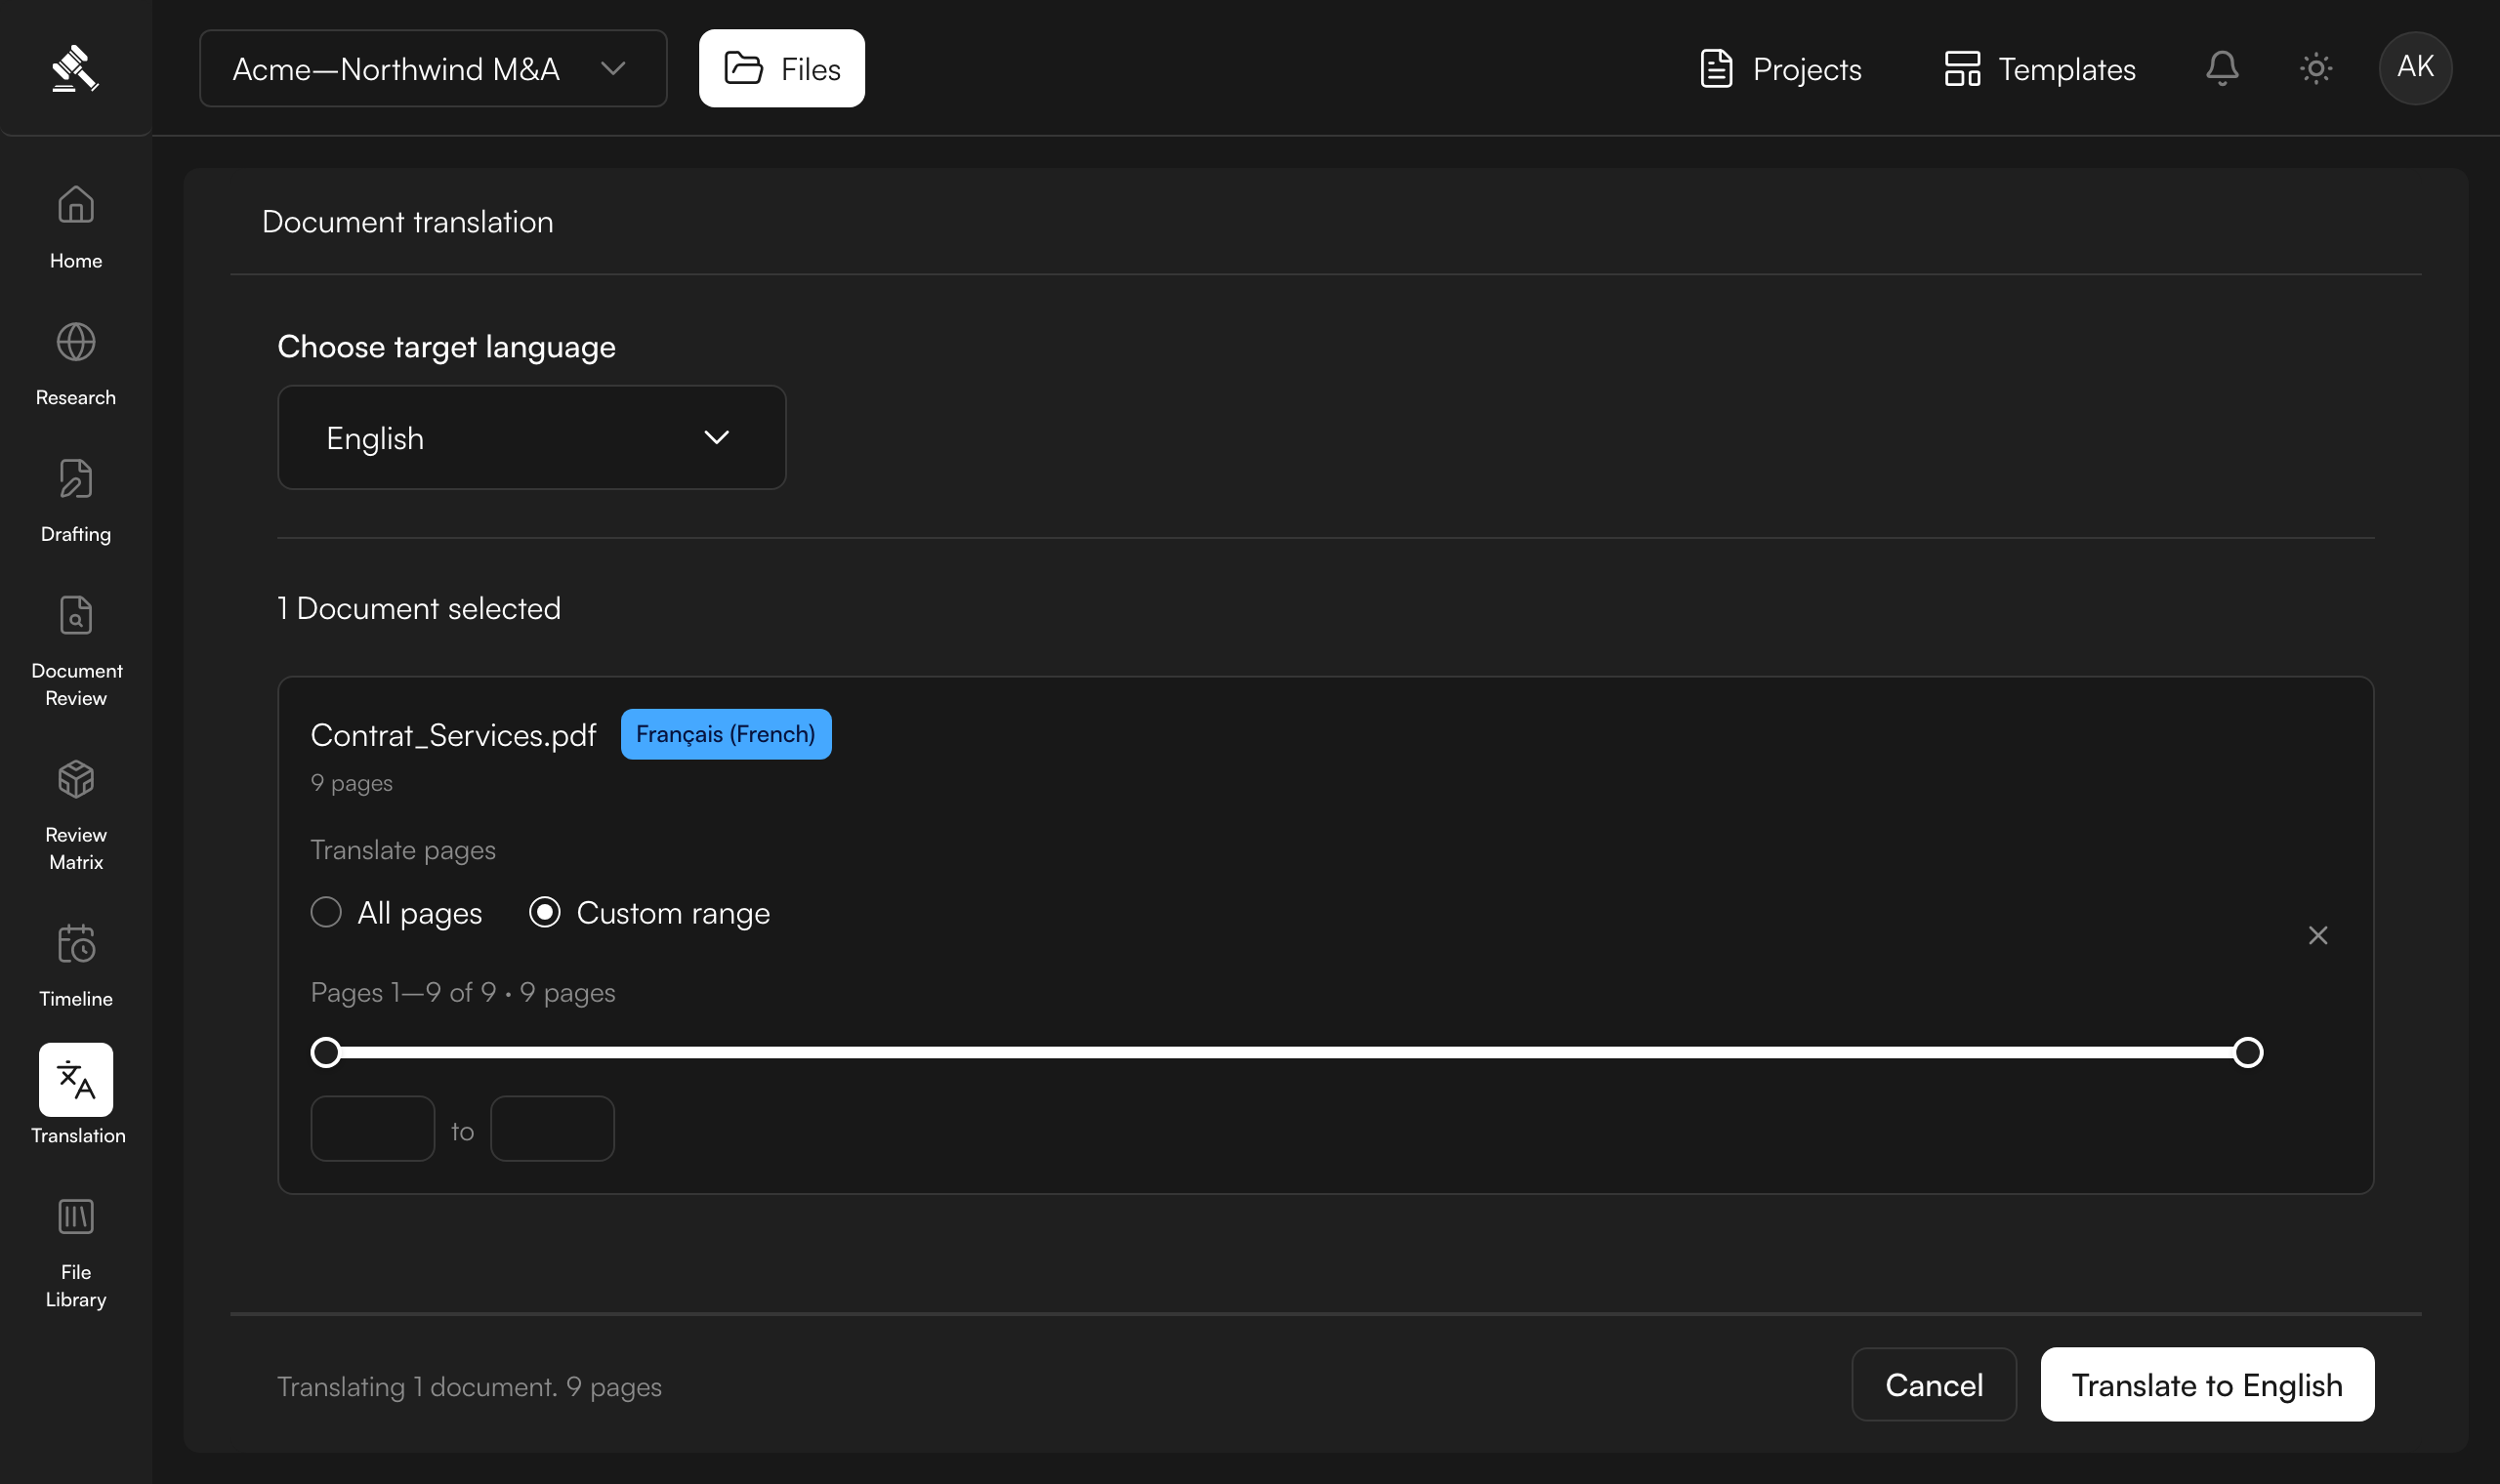
Task: Click the Files button
Action: coord(782,68)
